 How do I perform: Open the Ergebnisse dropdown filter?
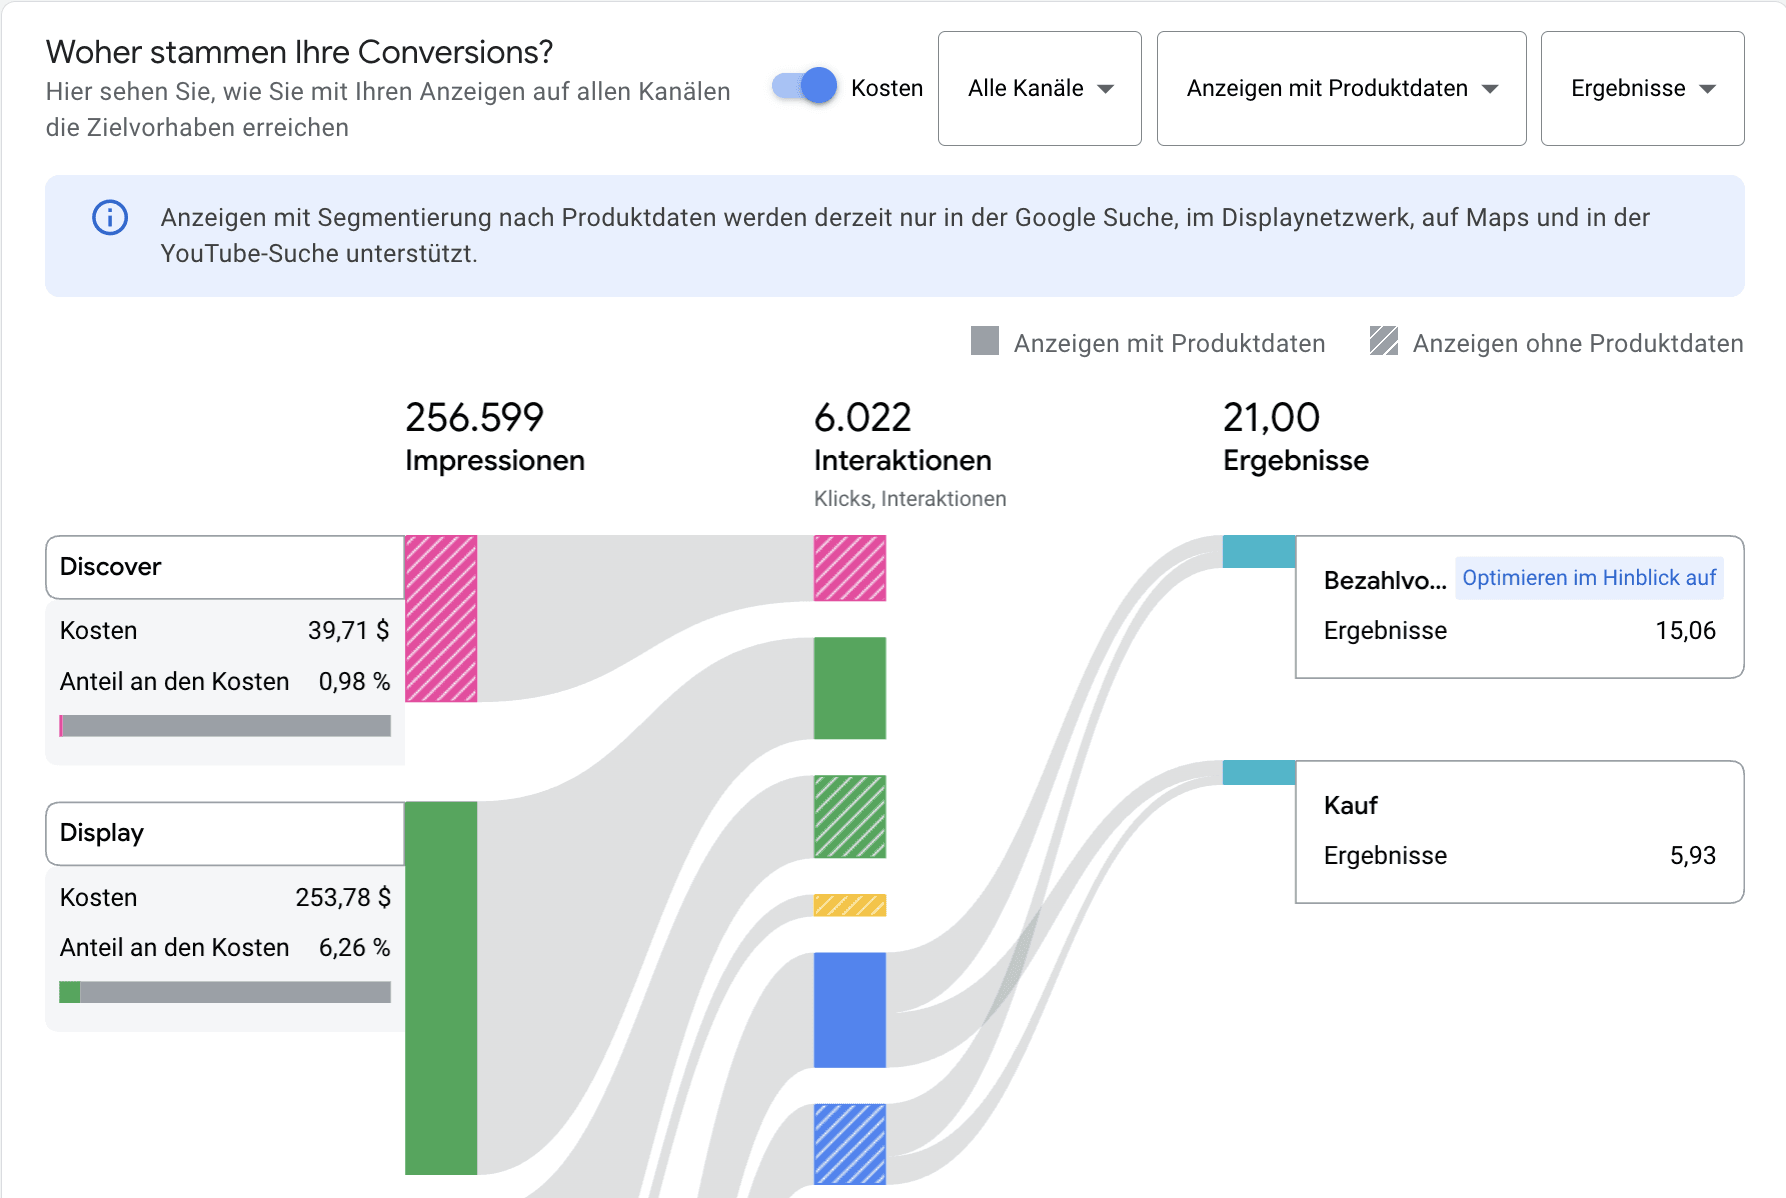[x=1641, y=88]
